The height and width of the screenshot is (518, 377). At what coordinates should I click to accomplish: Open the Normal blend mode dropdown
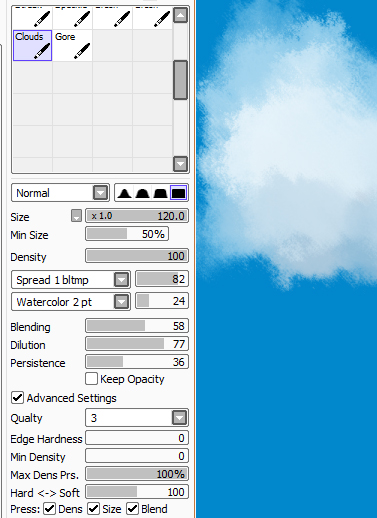coord(101,193)
